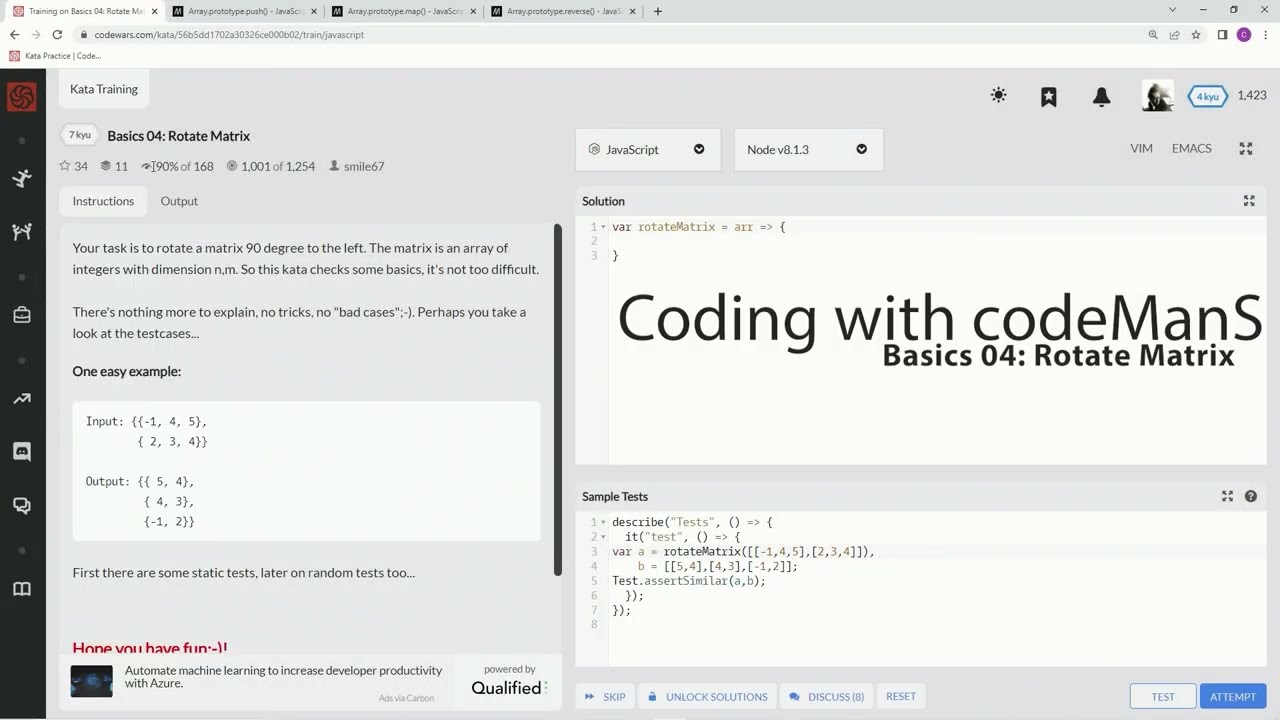Click the Qualified logo link
Screen dimensions: 1280x720
point(509,687)
